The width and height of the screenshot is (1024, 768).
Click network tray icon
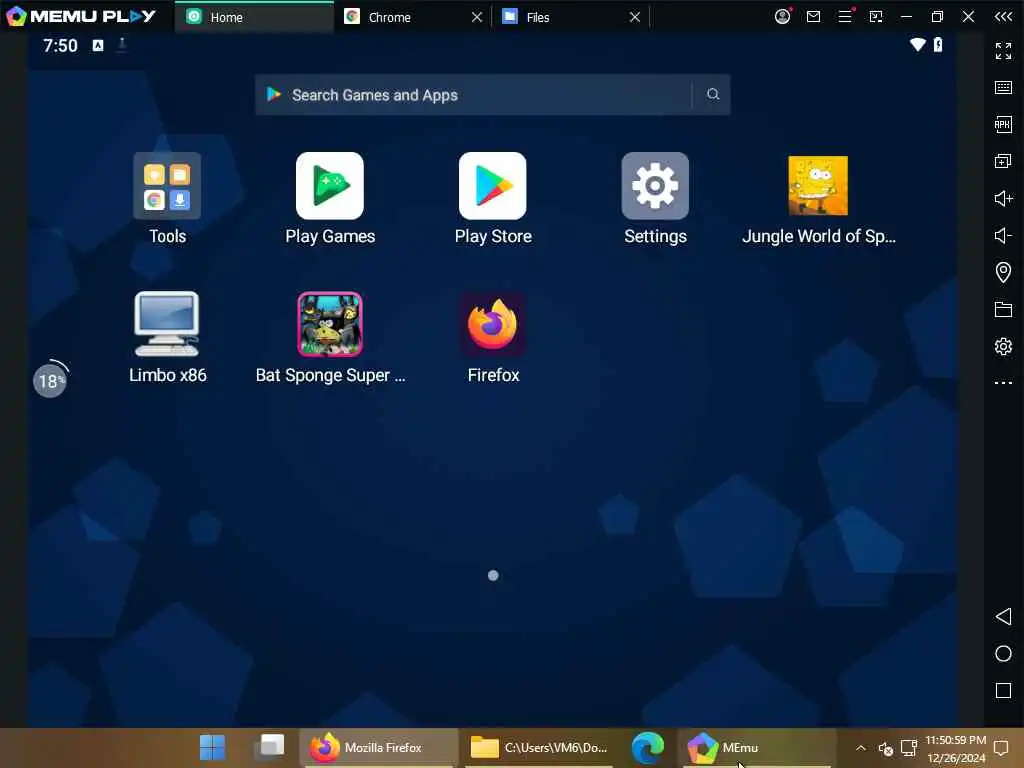point(909,748)
